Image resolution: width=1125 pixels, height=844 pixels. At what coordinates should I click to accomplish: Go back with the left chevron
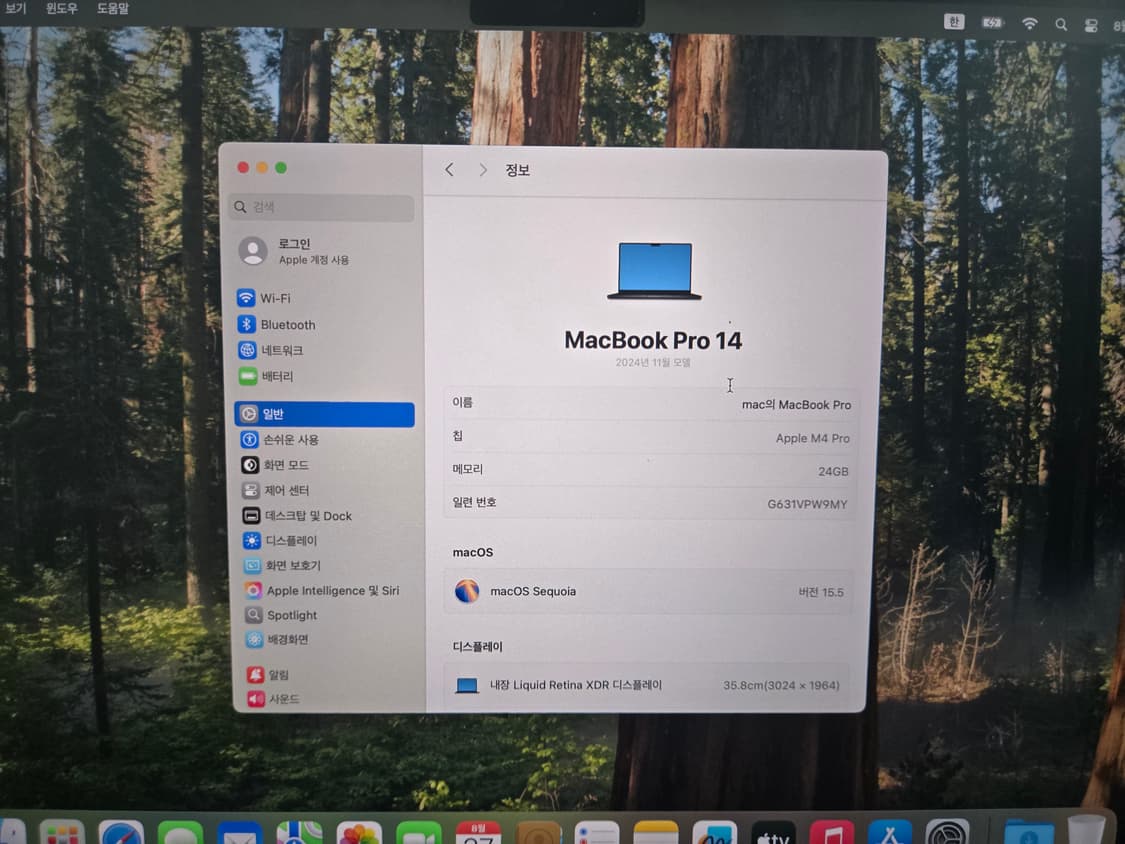click(x=449, y=169)
